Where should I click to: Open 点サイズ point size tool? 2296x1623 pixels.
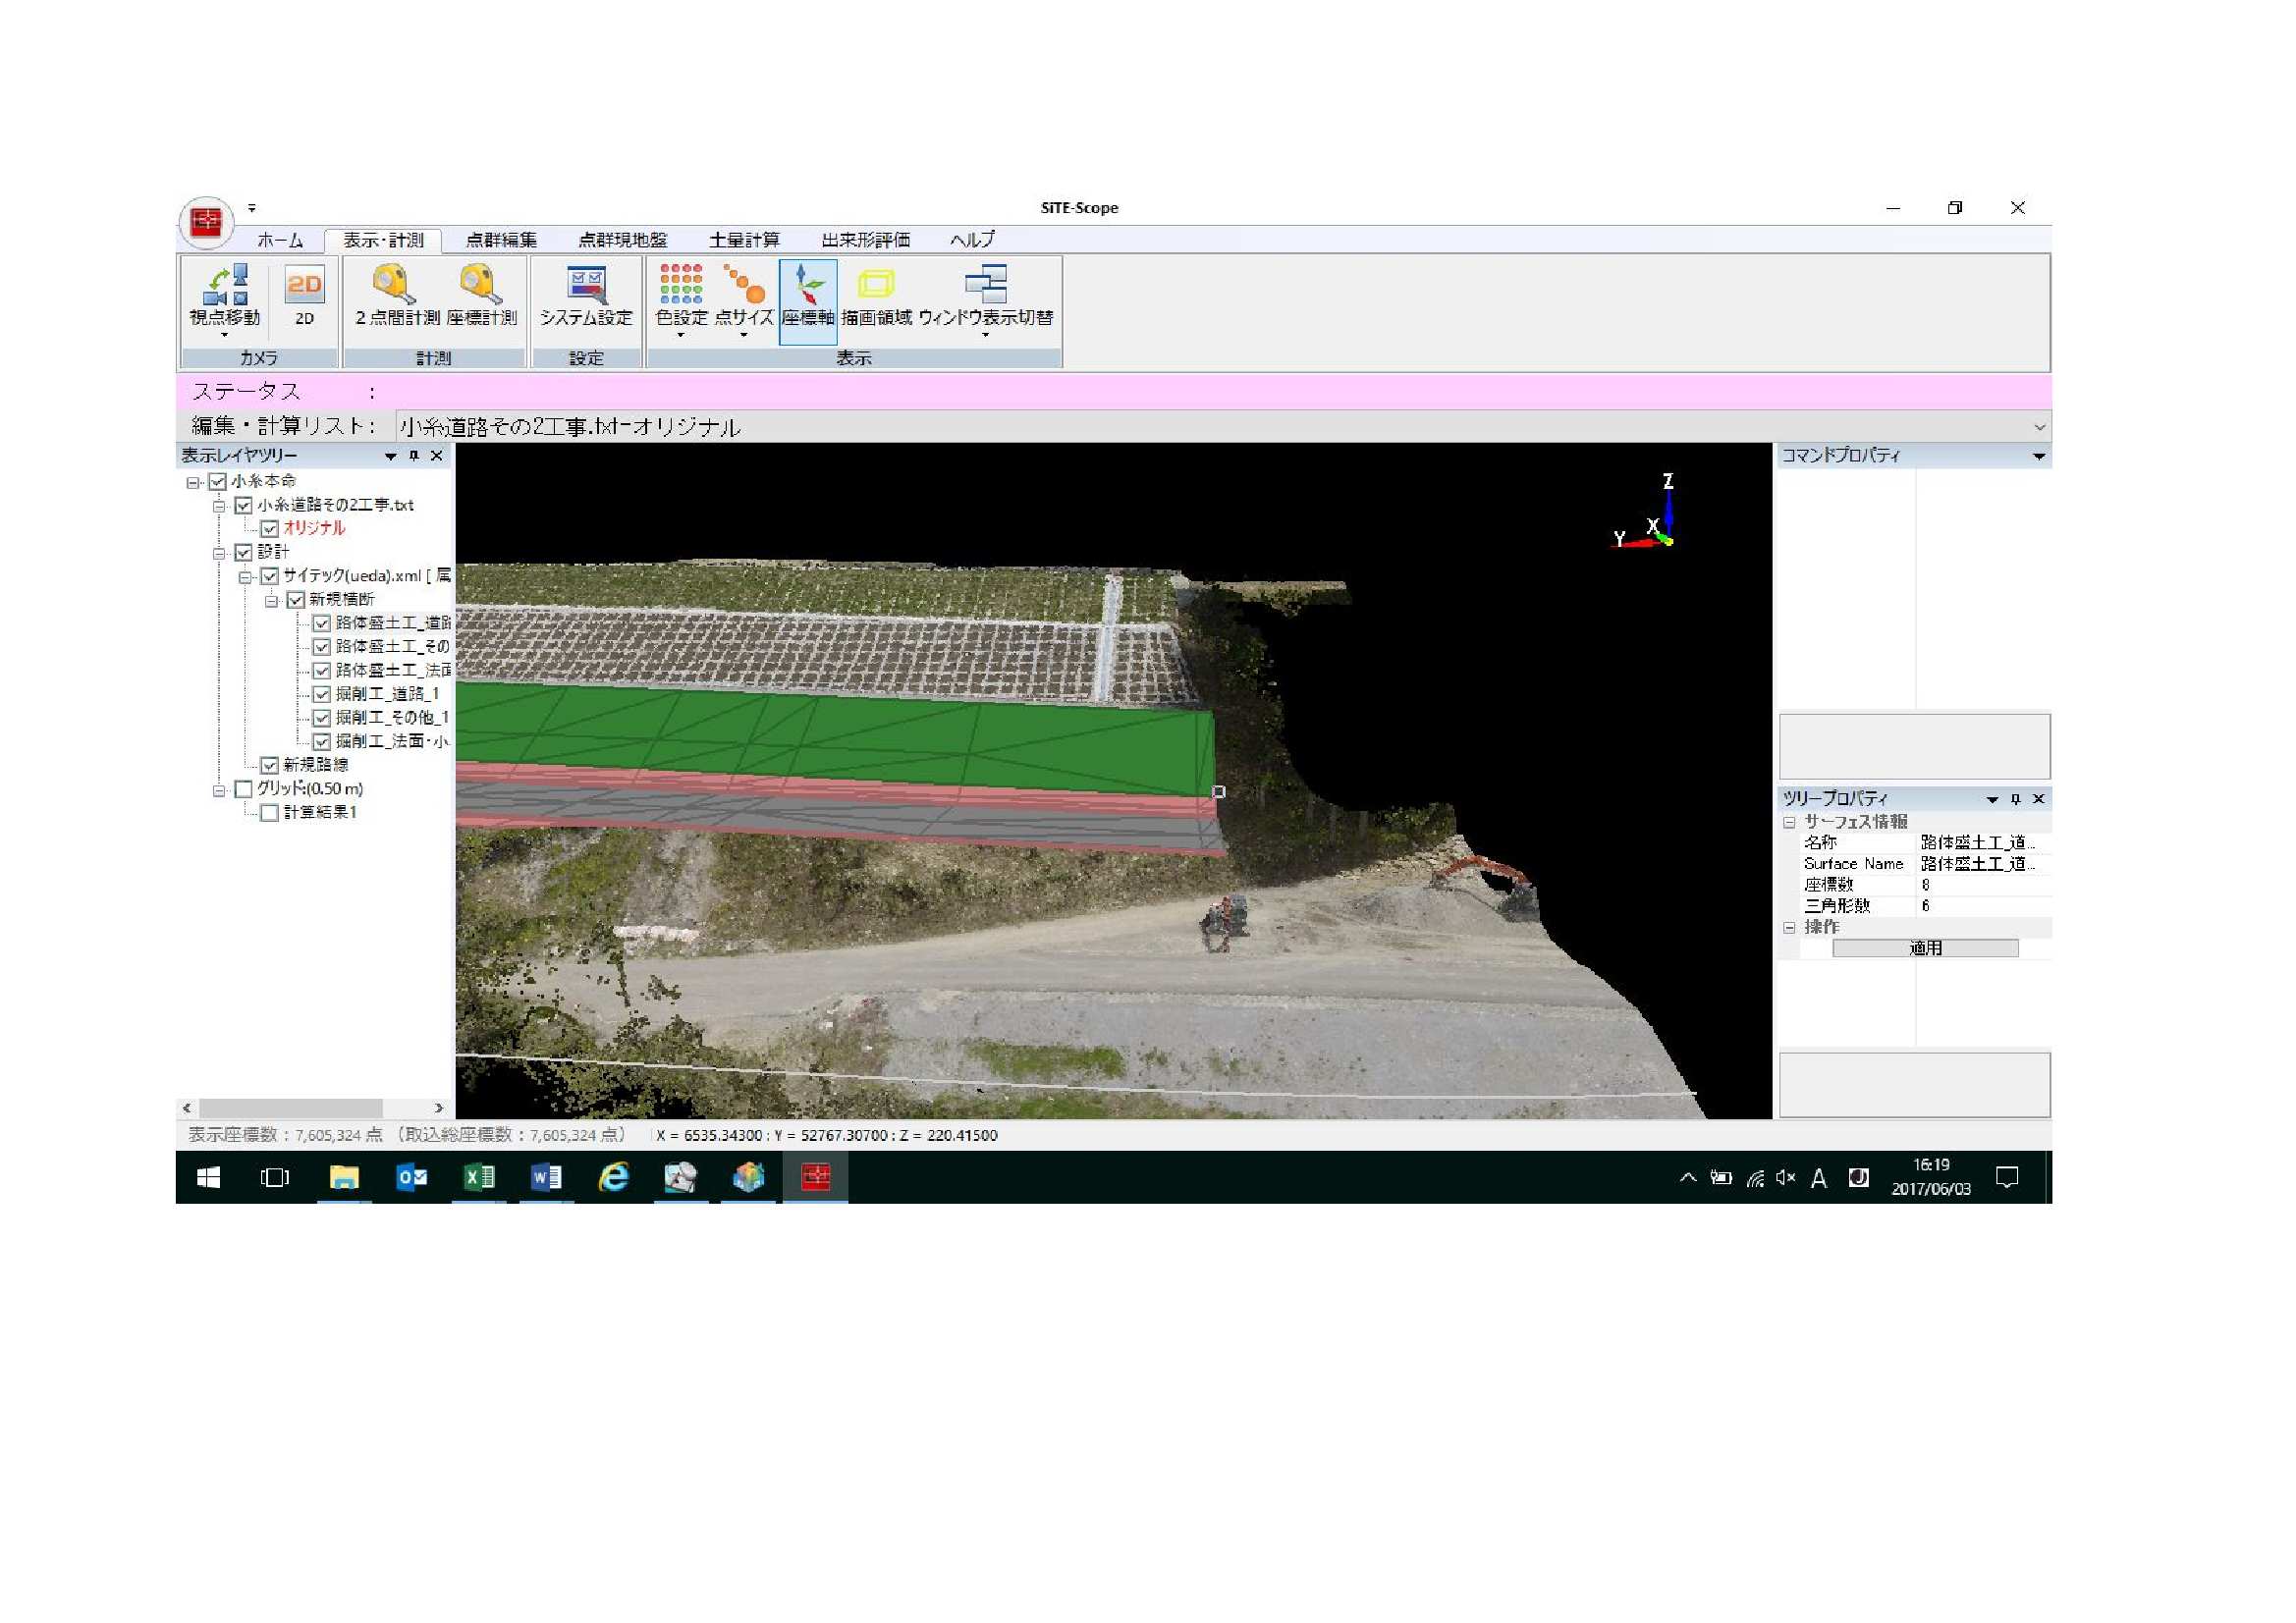(744, 286)
